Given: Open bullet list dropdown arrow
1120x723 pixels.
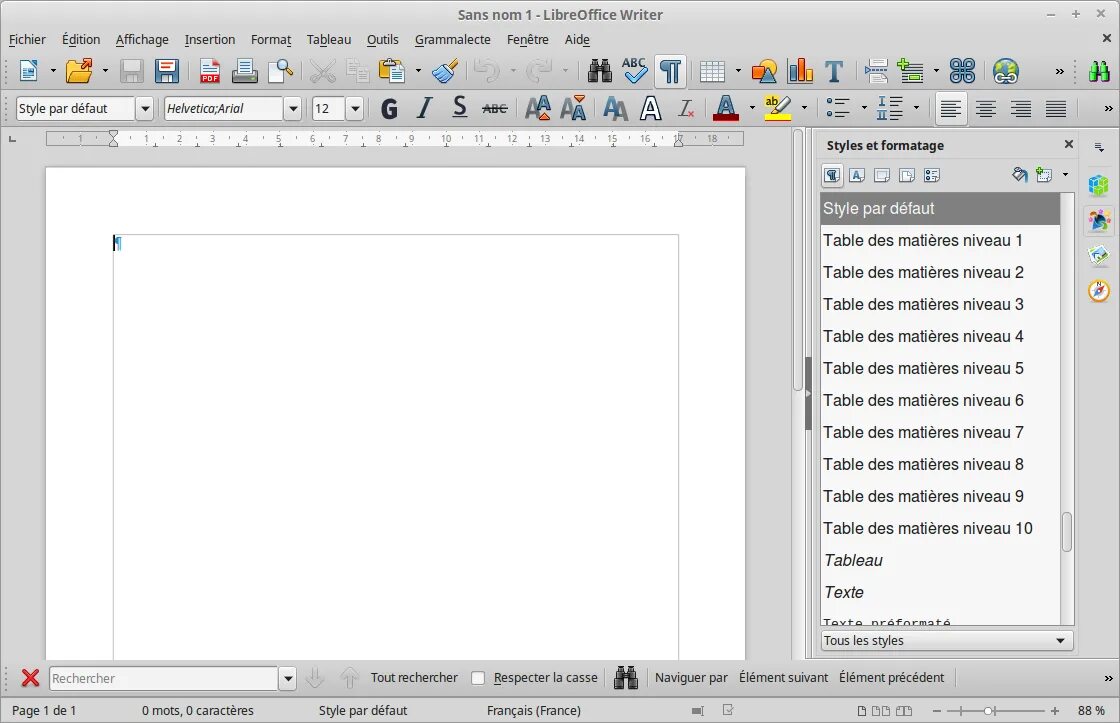Looking at the screenshot, I should click(864, 109).
